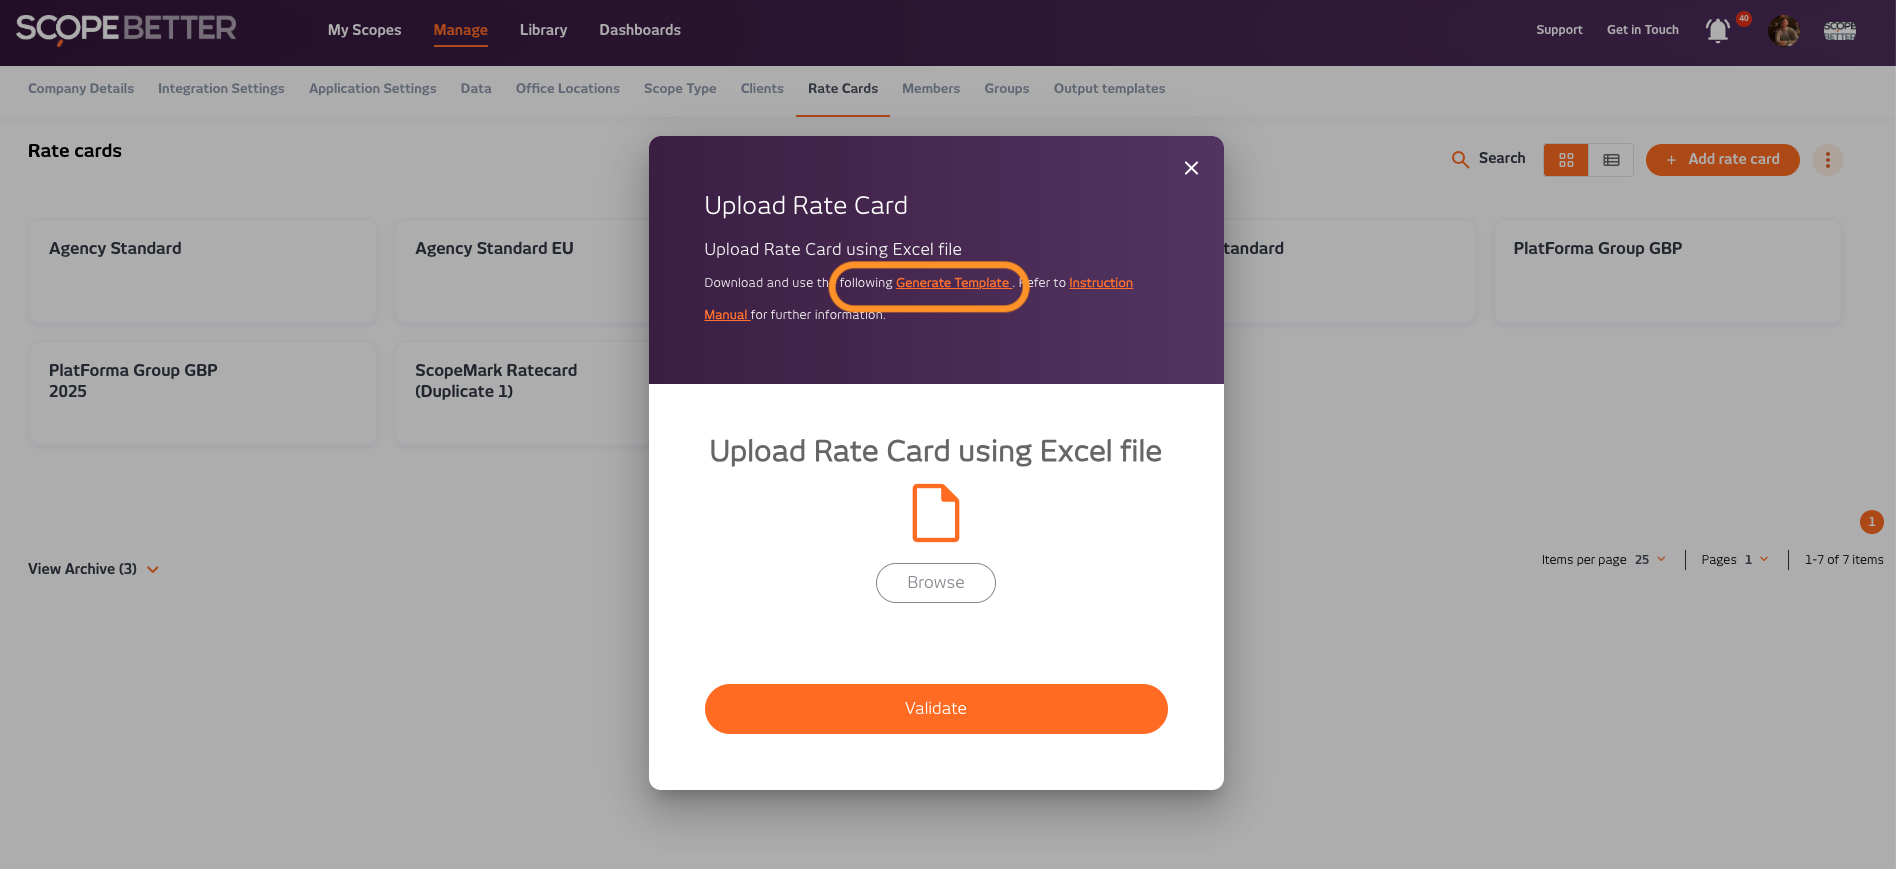Open the Items per page dropdown
The height and width of the screenshot is (869, 1896).
pyautogui.click(x=1650, y=560)
